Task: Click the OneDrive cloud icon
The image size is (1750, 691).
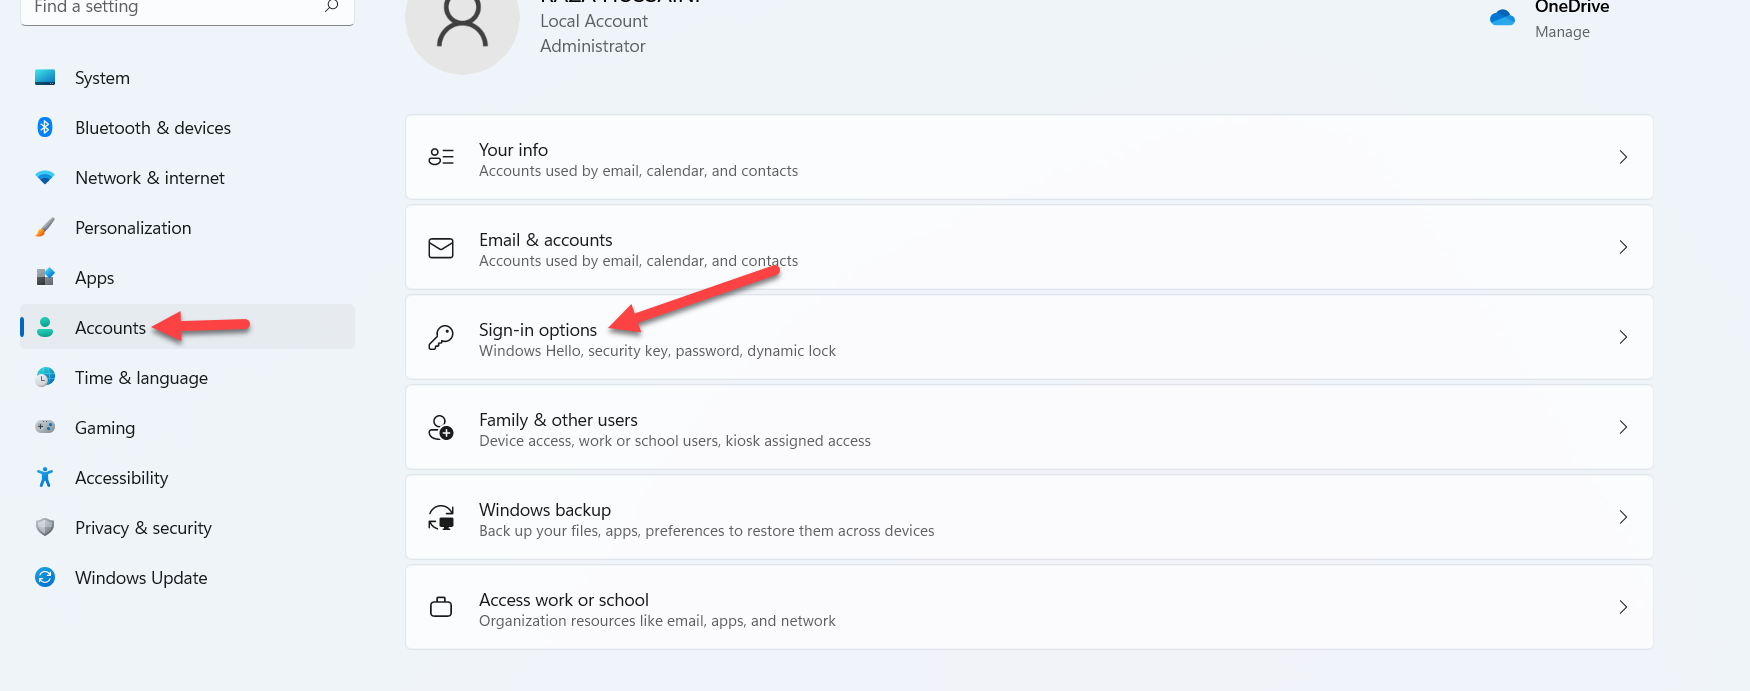Action: click(x=1502, y=17)
